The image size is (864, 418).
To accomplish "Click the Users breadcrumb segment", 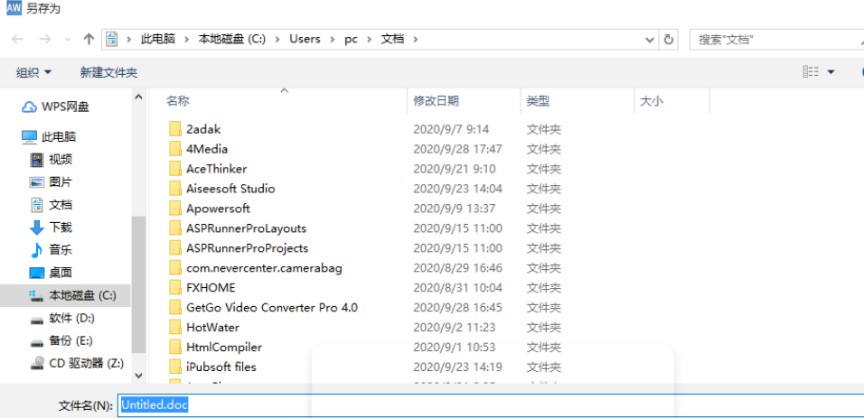I will point(305,39).
